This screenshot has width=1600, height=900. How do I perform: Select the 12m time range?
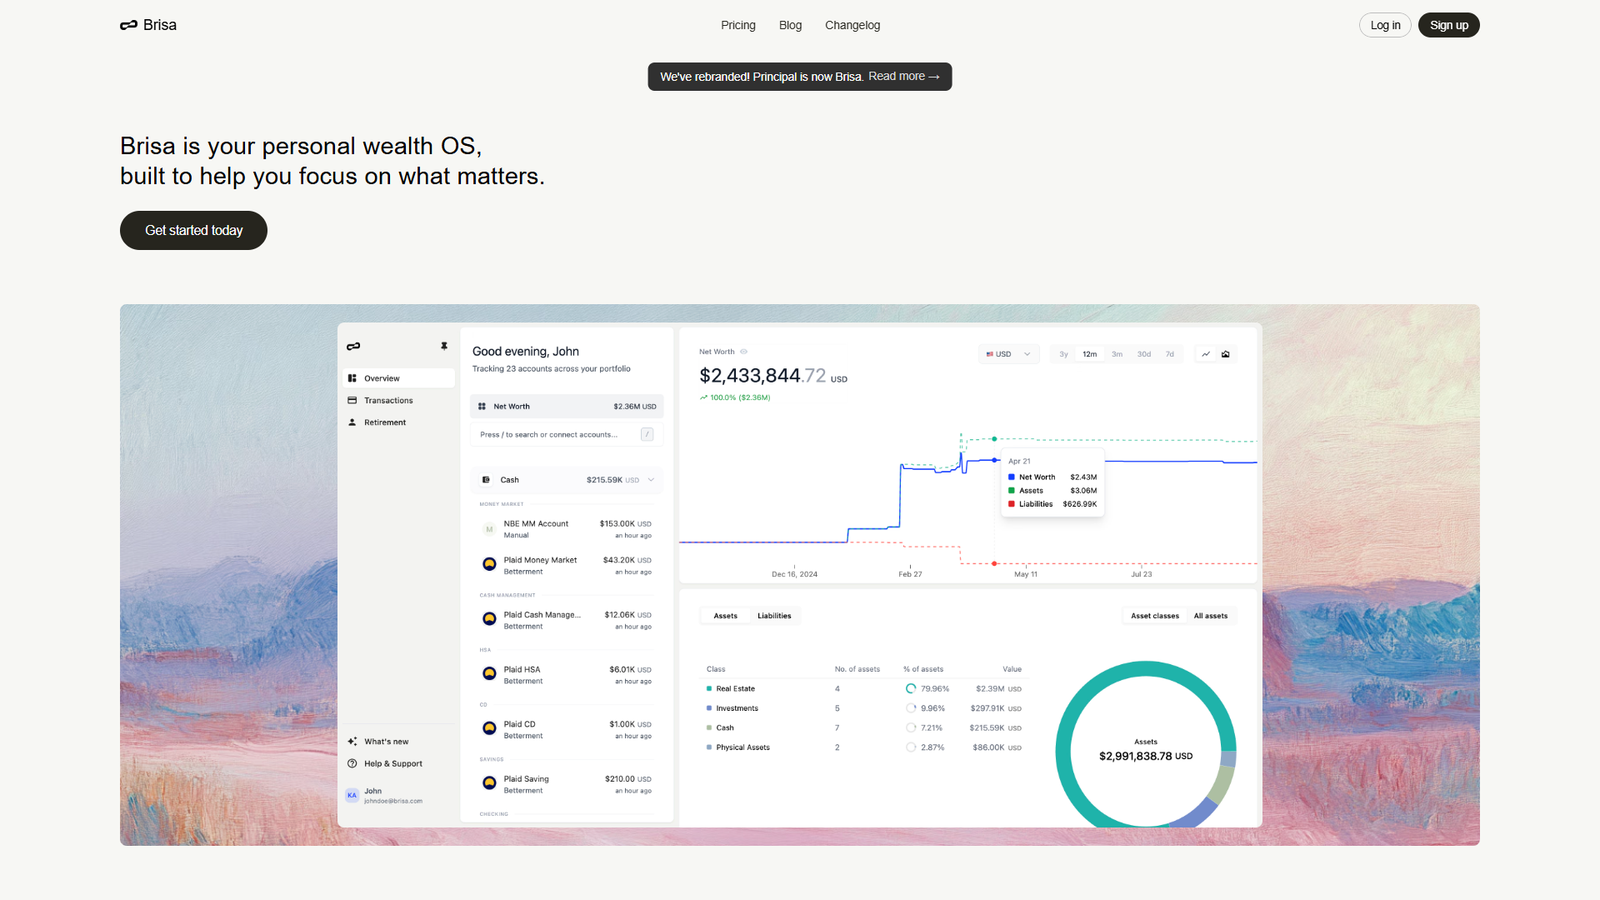[1090, 354]
